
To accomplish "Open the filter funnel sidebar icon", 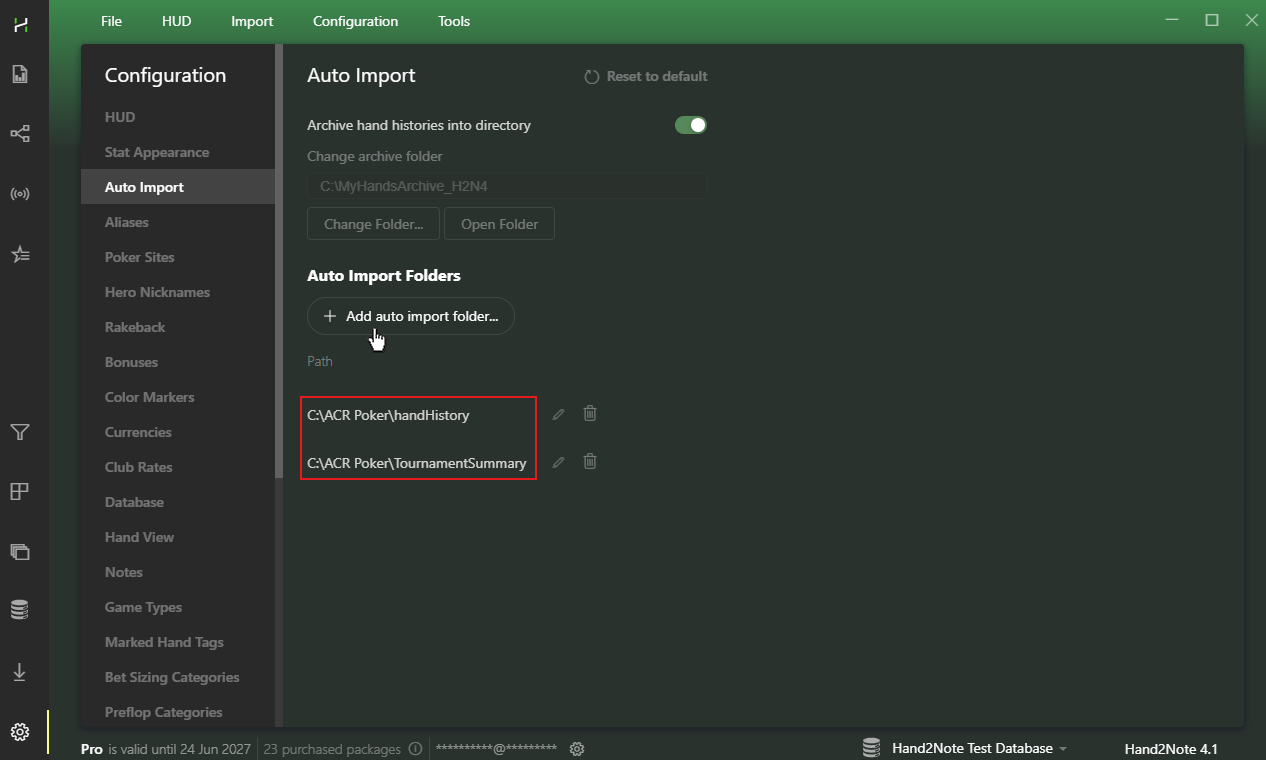I will (x=20, y=432).
